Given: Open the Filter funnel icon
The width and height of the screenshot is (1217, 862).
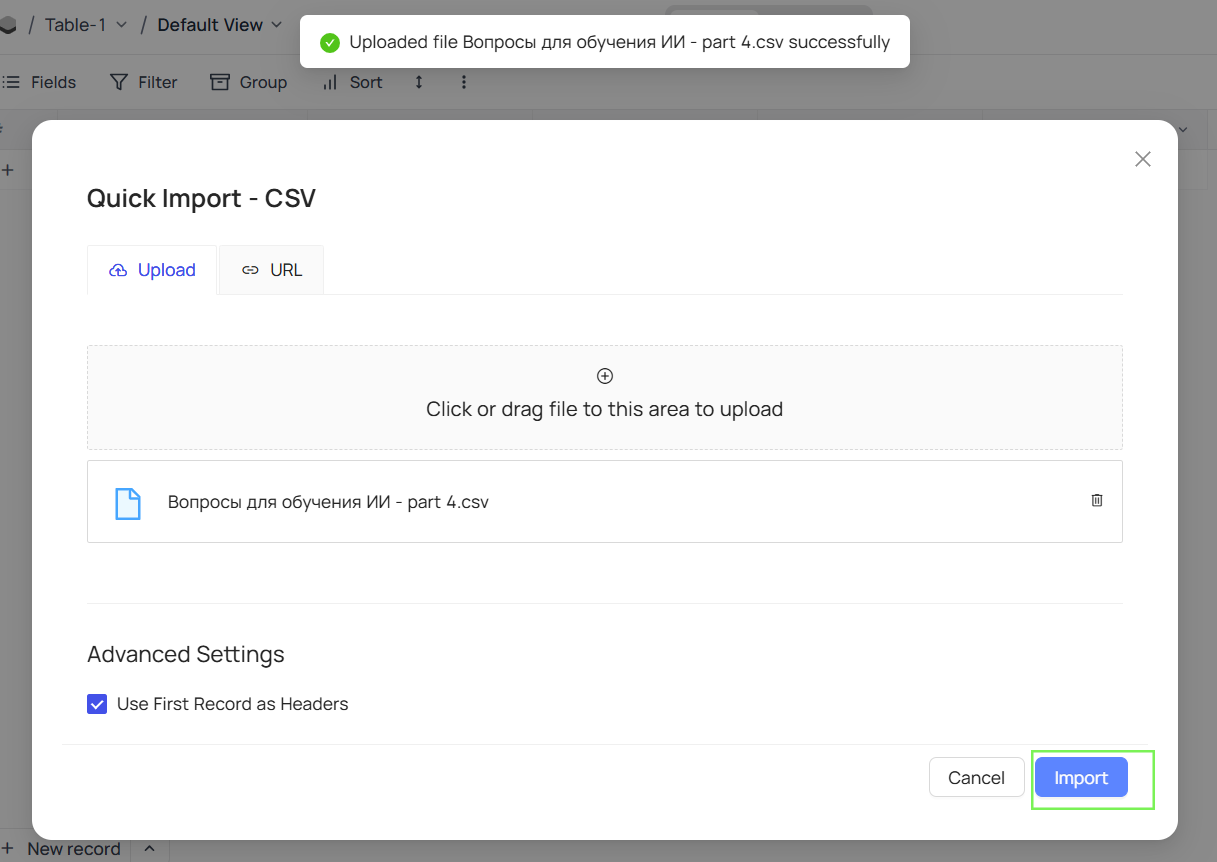Looking at the screenshot, I should pyautogui.click(x=119, y=82).
